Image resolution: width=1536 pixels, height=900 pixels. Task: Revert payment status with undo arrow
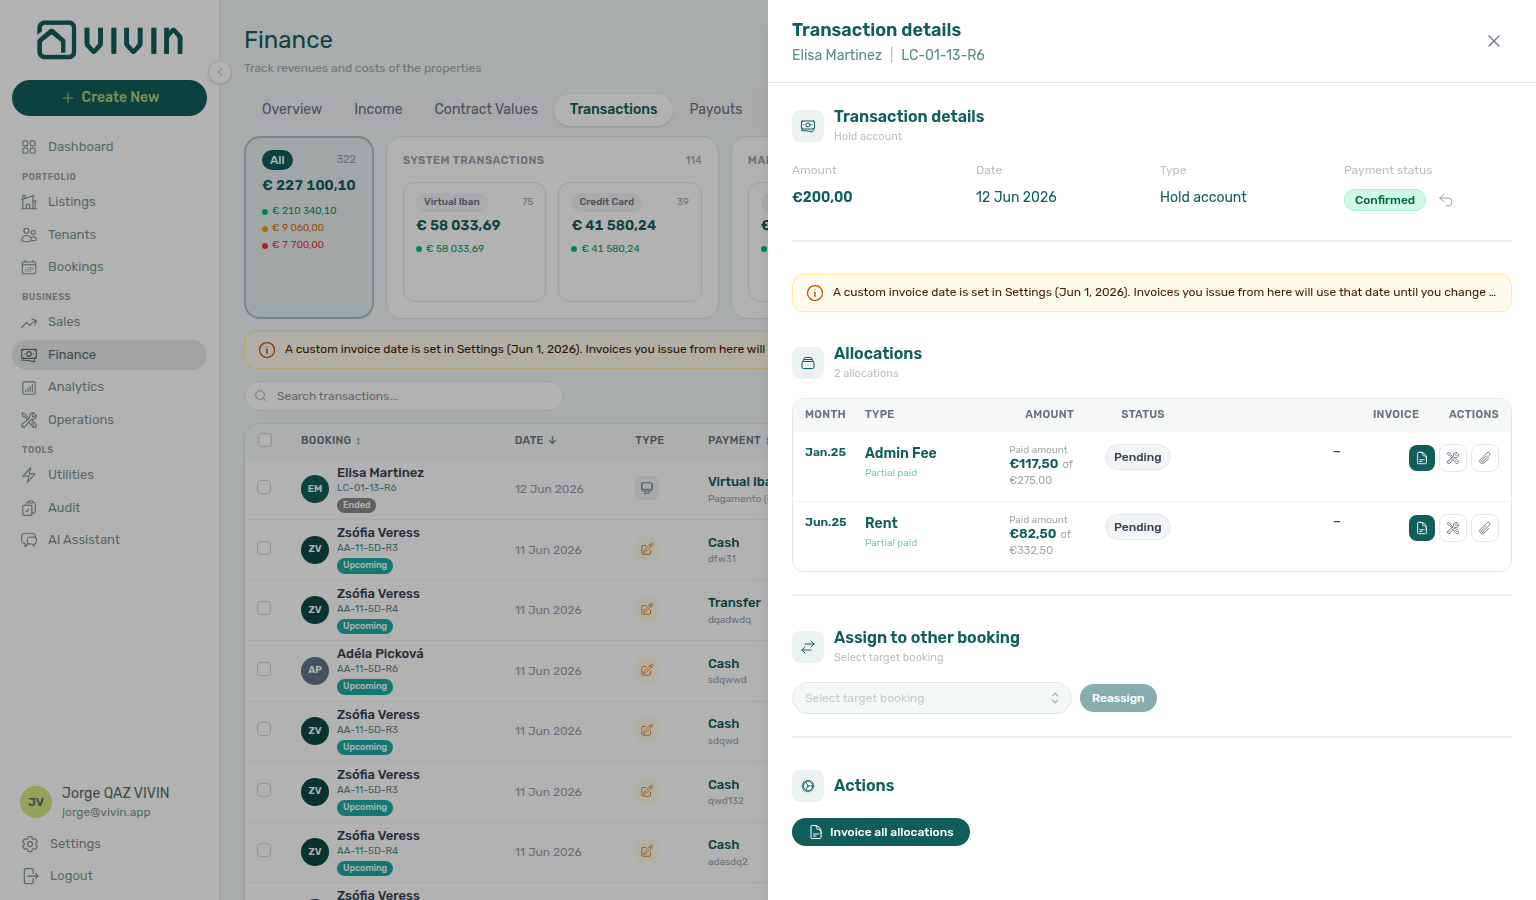[1446, 200]
